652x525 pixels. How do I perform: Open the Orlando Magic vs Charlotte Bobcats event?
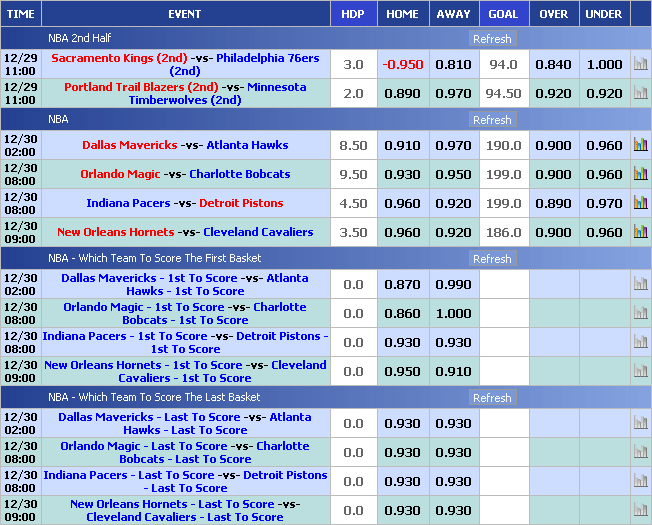click(185, 174)
